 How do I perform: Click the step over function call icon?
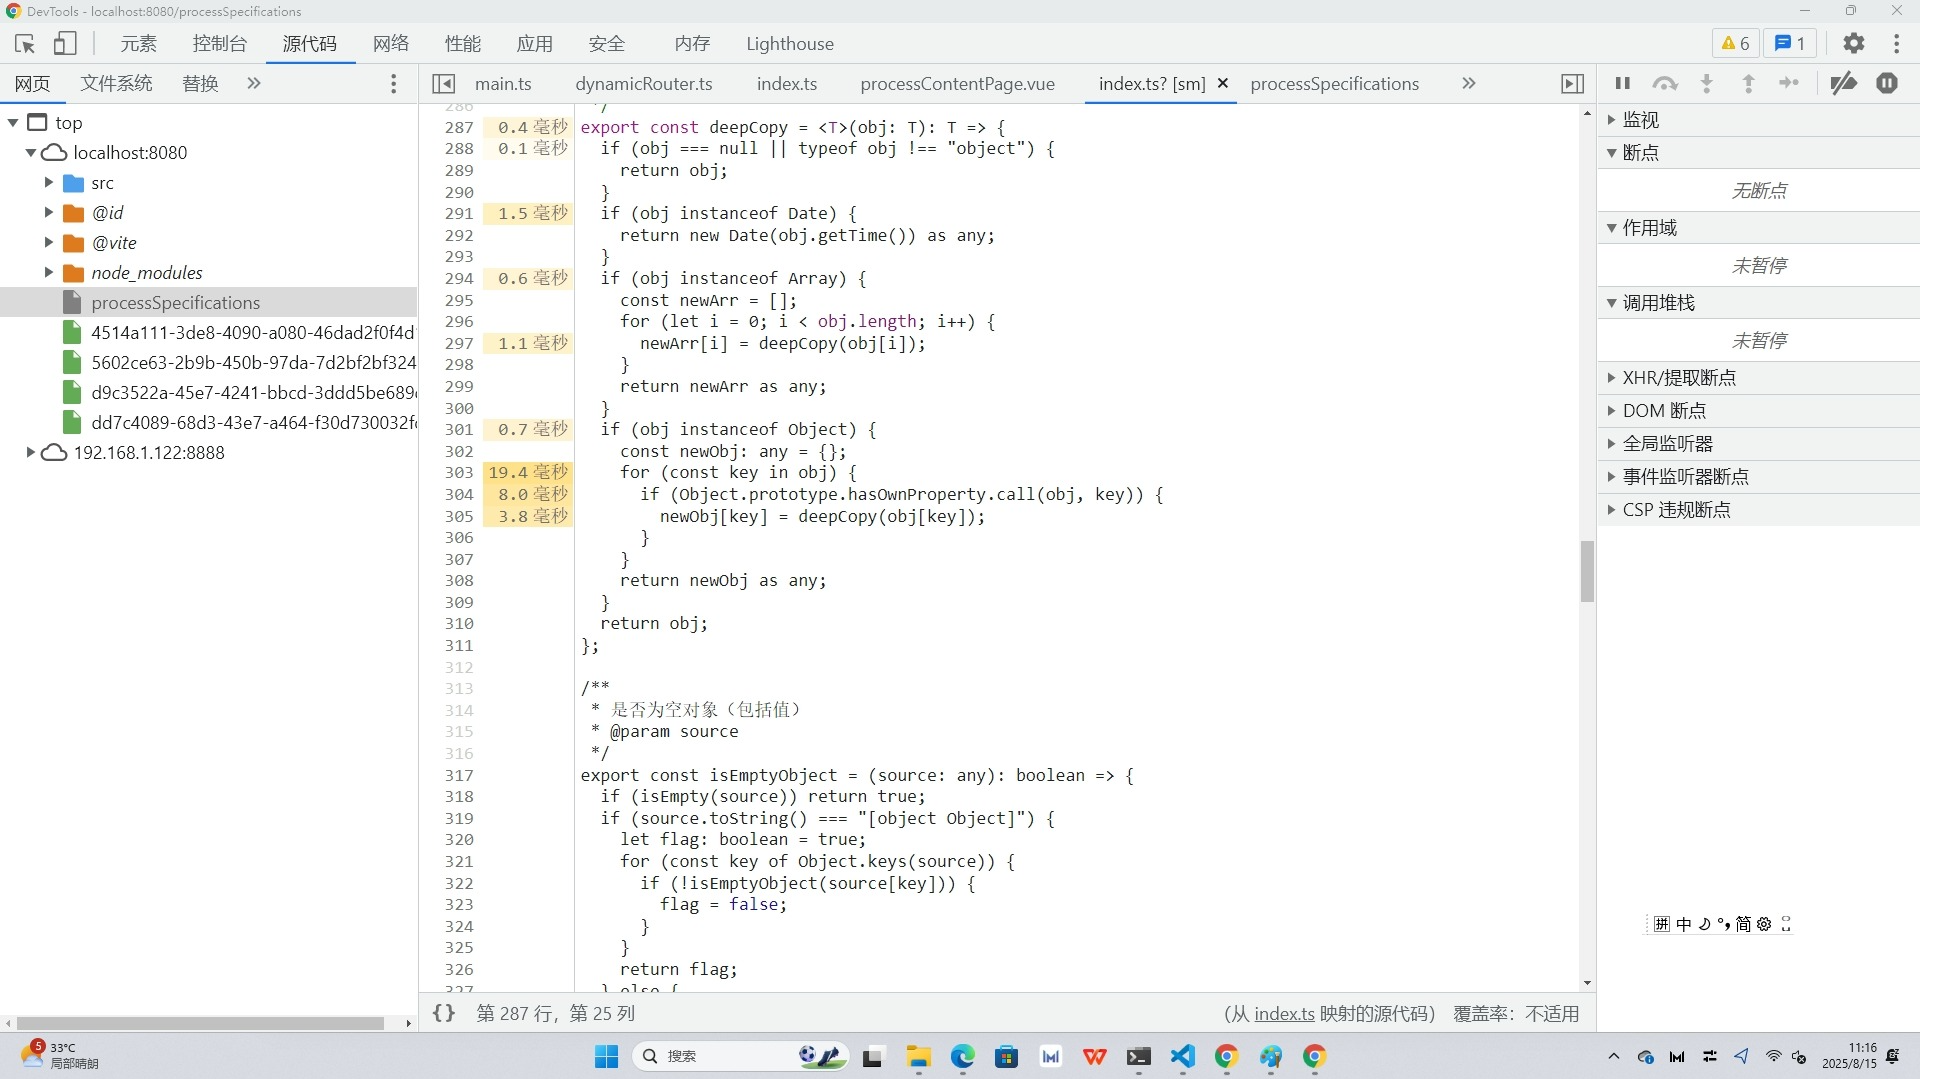(x=1665, y=84)
